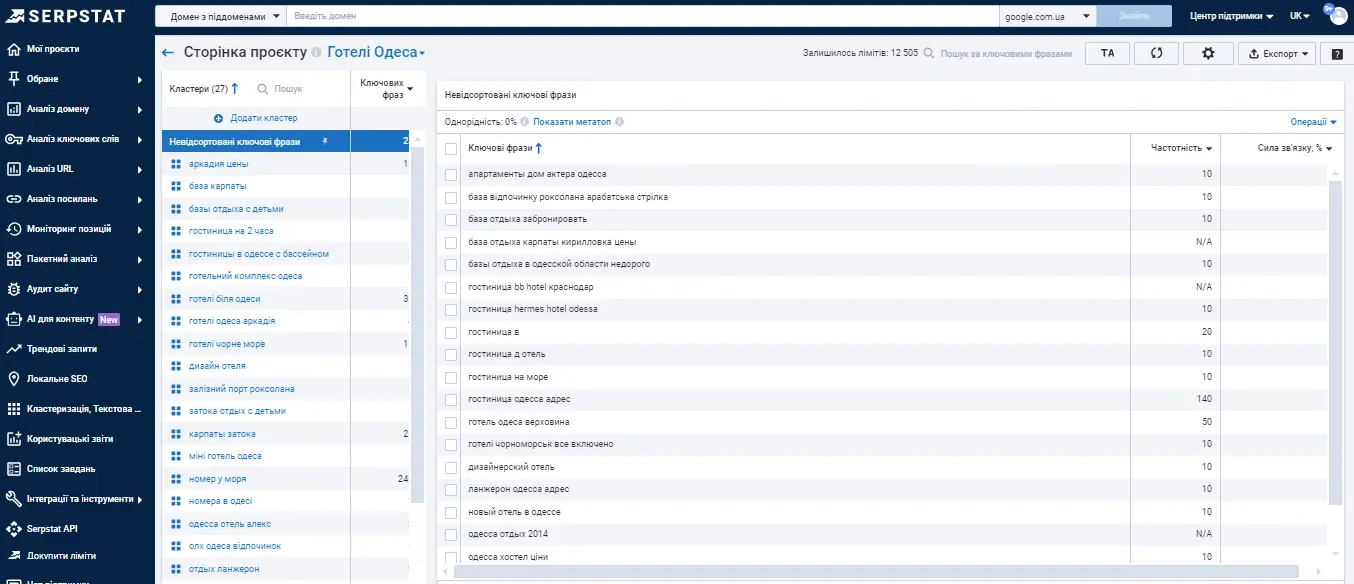Click cluster icon of аркадия цены
Image resolution: width=1354 pixels, height=584 pixels.
tap(176, 164)
